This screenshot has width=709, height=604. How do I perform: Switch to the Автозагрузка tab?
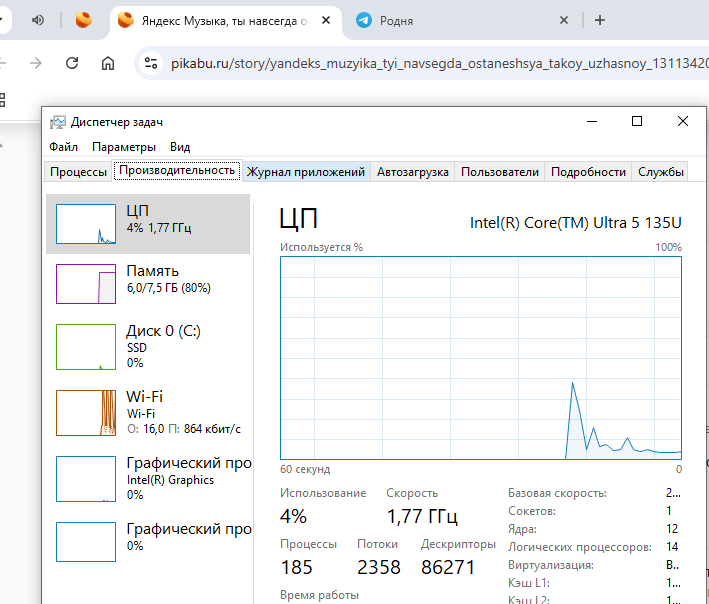click(x=412, y=172)
